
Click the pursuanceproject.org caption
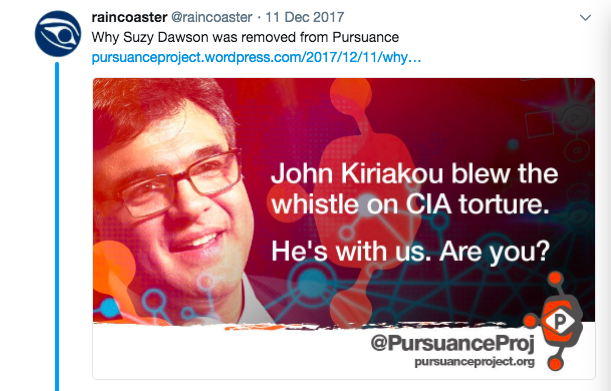tap(474, 362)
